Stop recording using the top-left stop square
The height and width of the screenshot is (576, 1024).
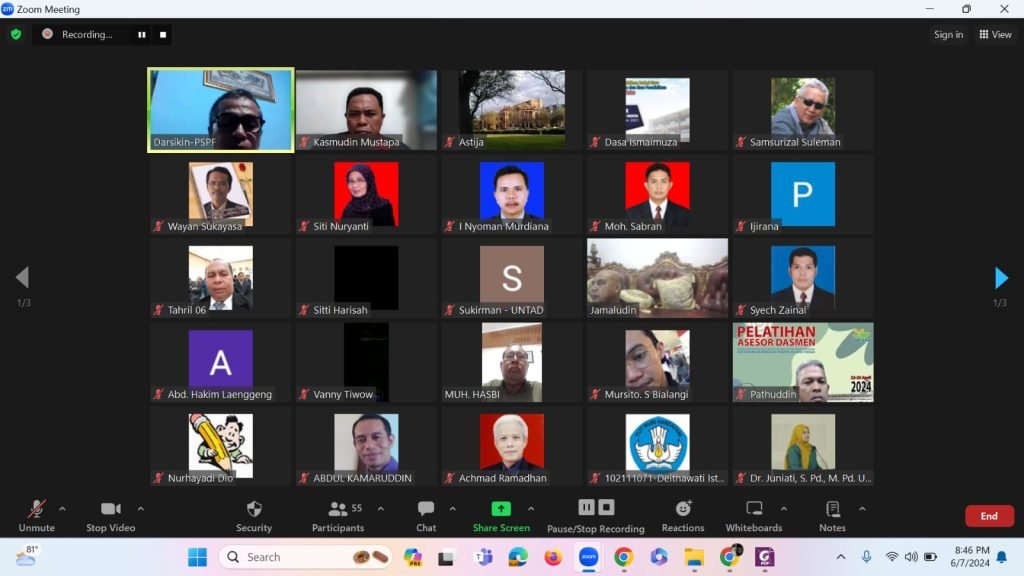163,34
